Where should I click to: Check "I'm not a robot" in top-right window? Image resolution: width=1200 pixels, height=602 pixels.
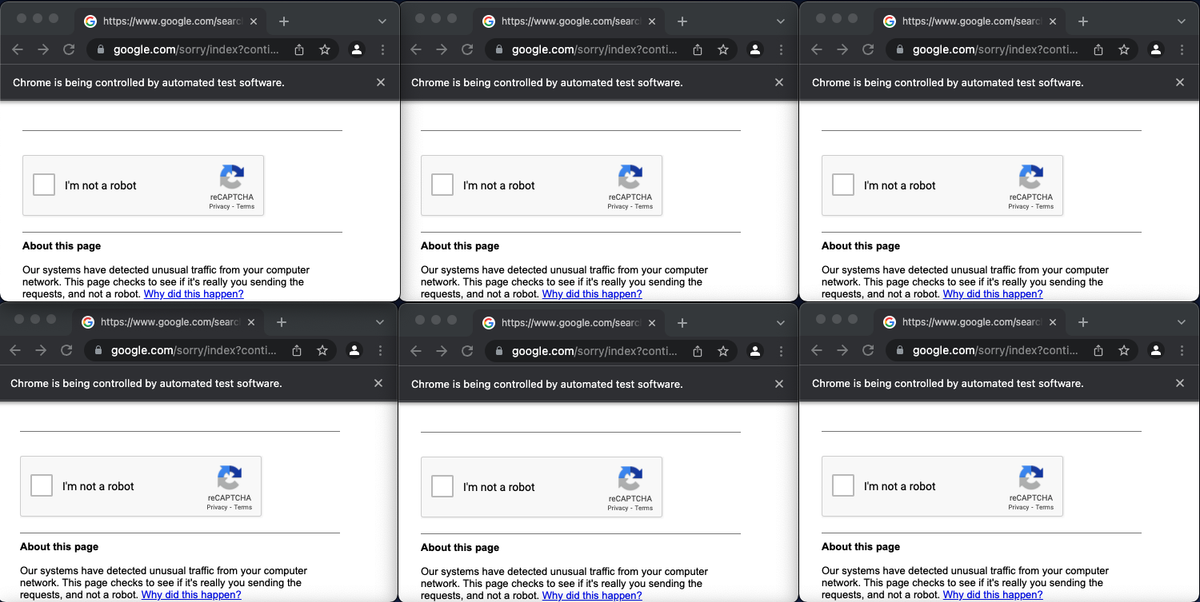(x=843, y=185)
